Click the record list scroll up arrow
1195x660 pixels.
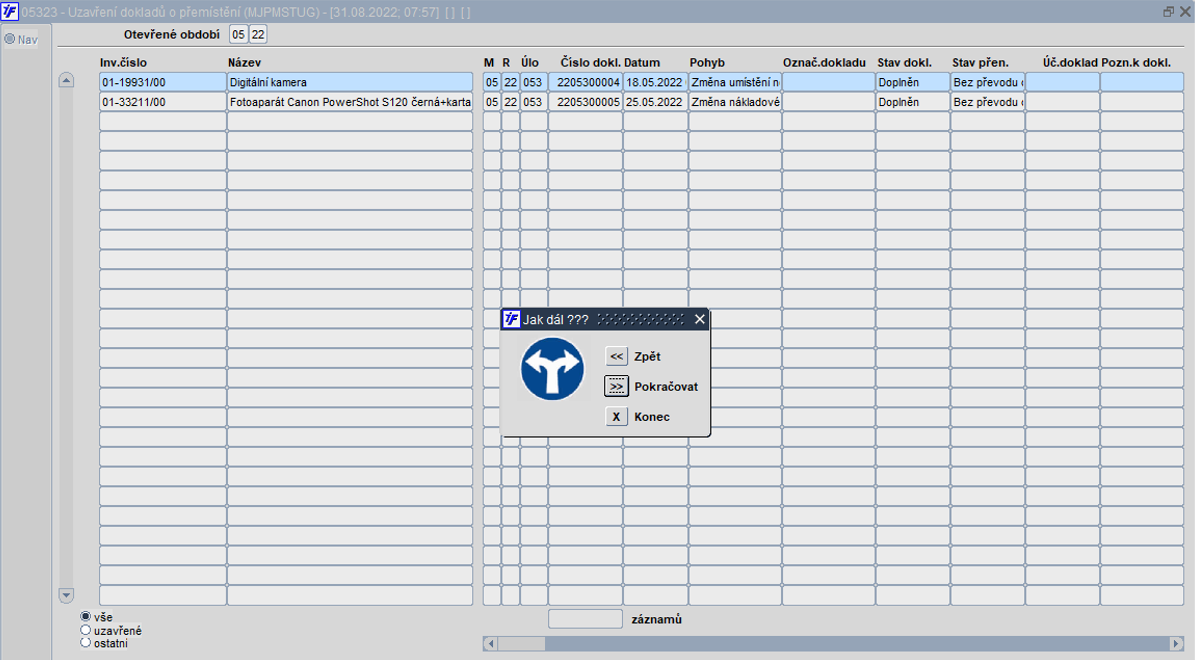coord(66,80)
